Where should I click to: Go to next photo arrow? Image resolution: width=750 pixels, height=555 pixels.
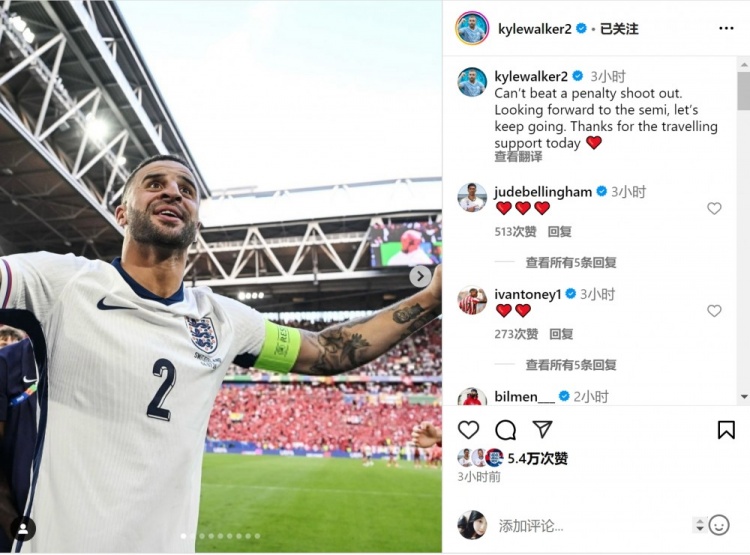[x=420, y=276]
